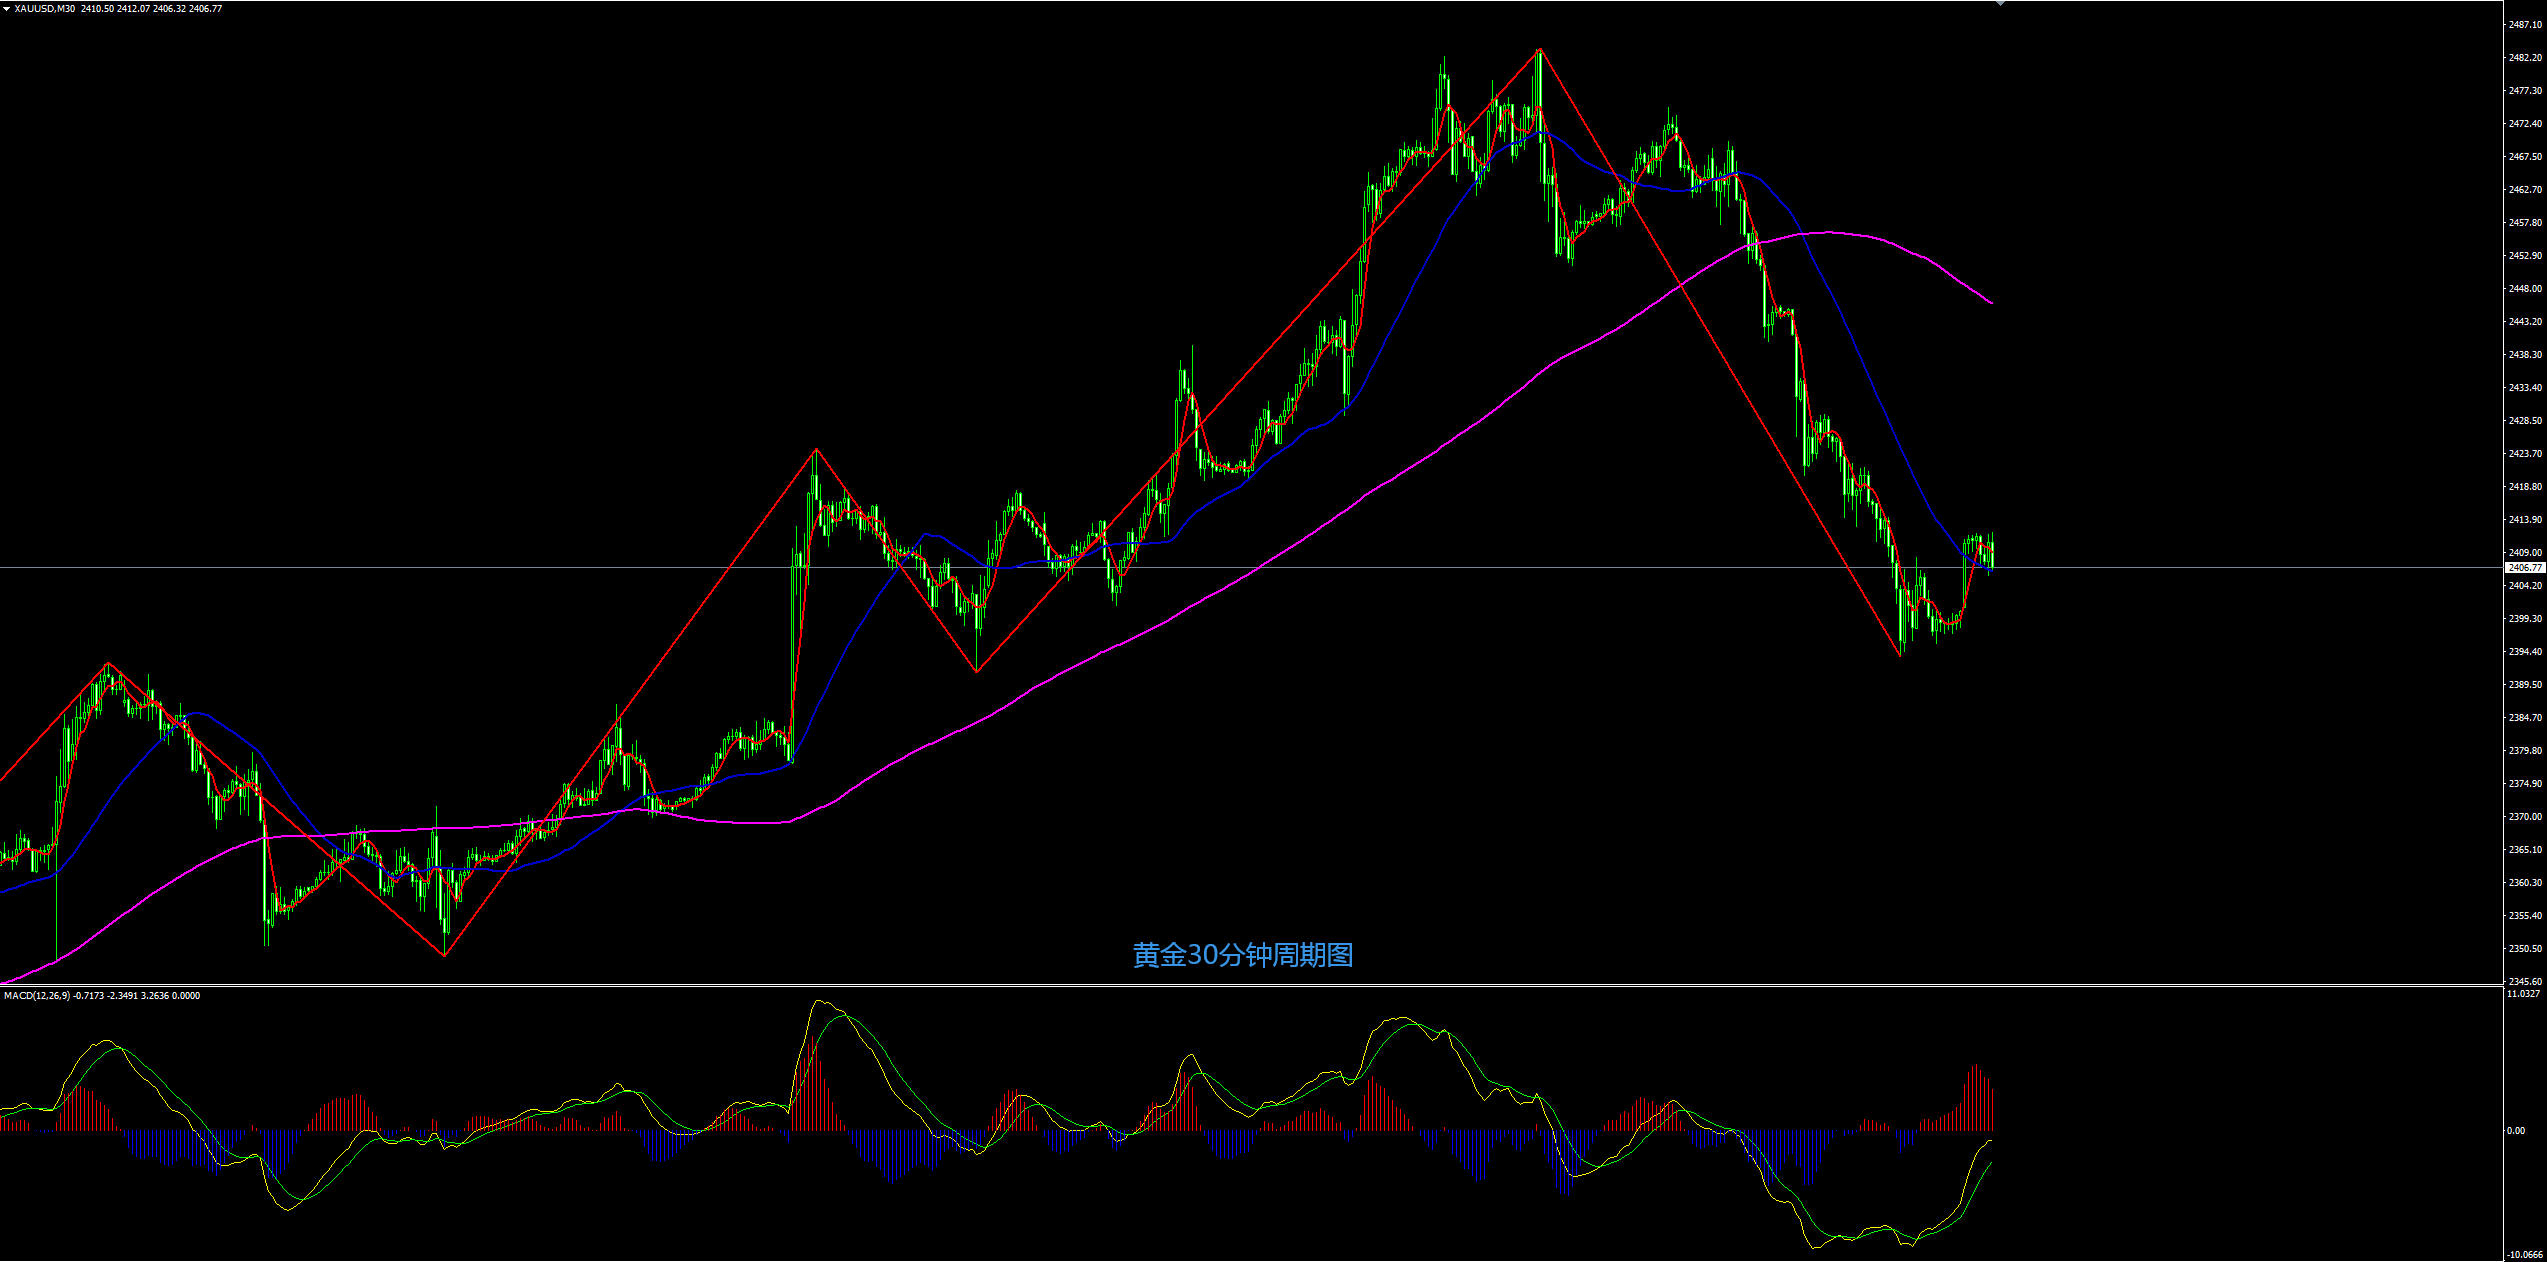
Task: Click the 2384.70 price scale value
Action: tap(2525, 718)
